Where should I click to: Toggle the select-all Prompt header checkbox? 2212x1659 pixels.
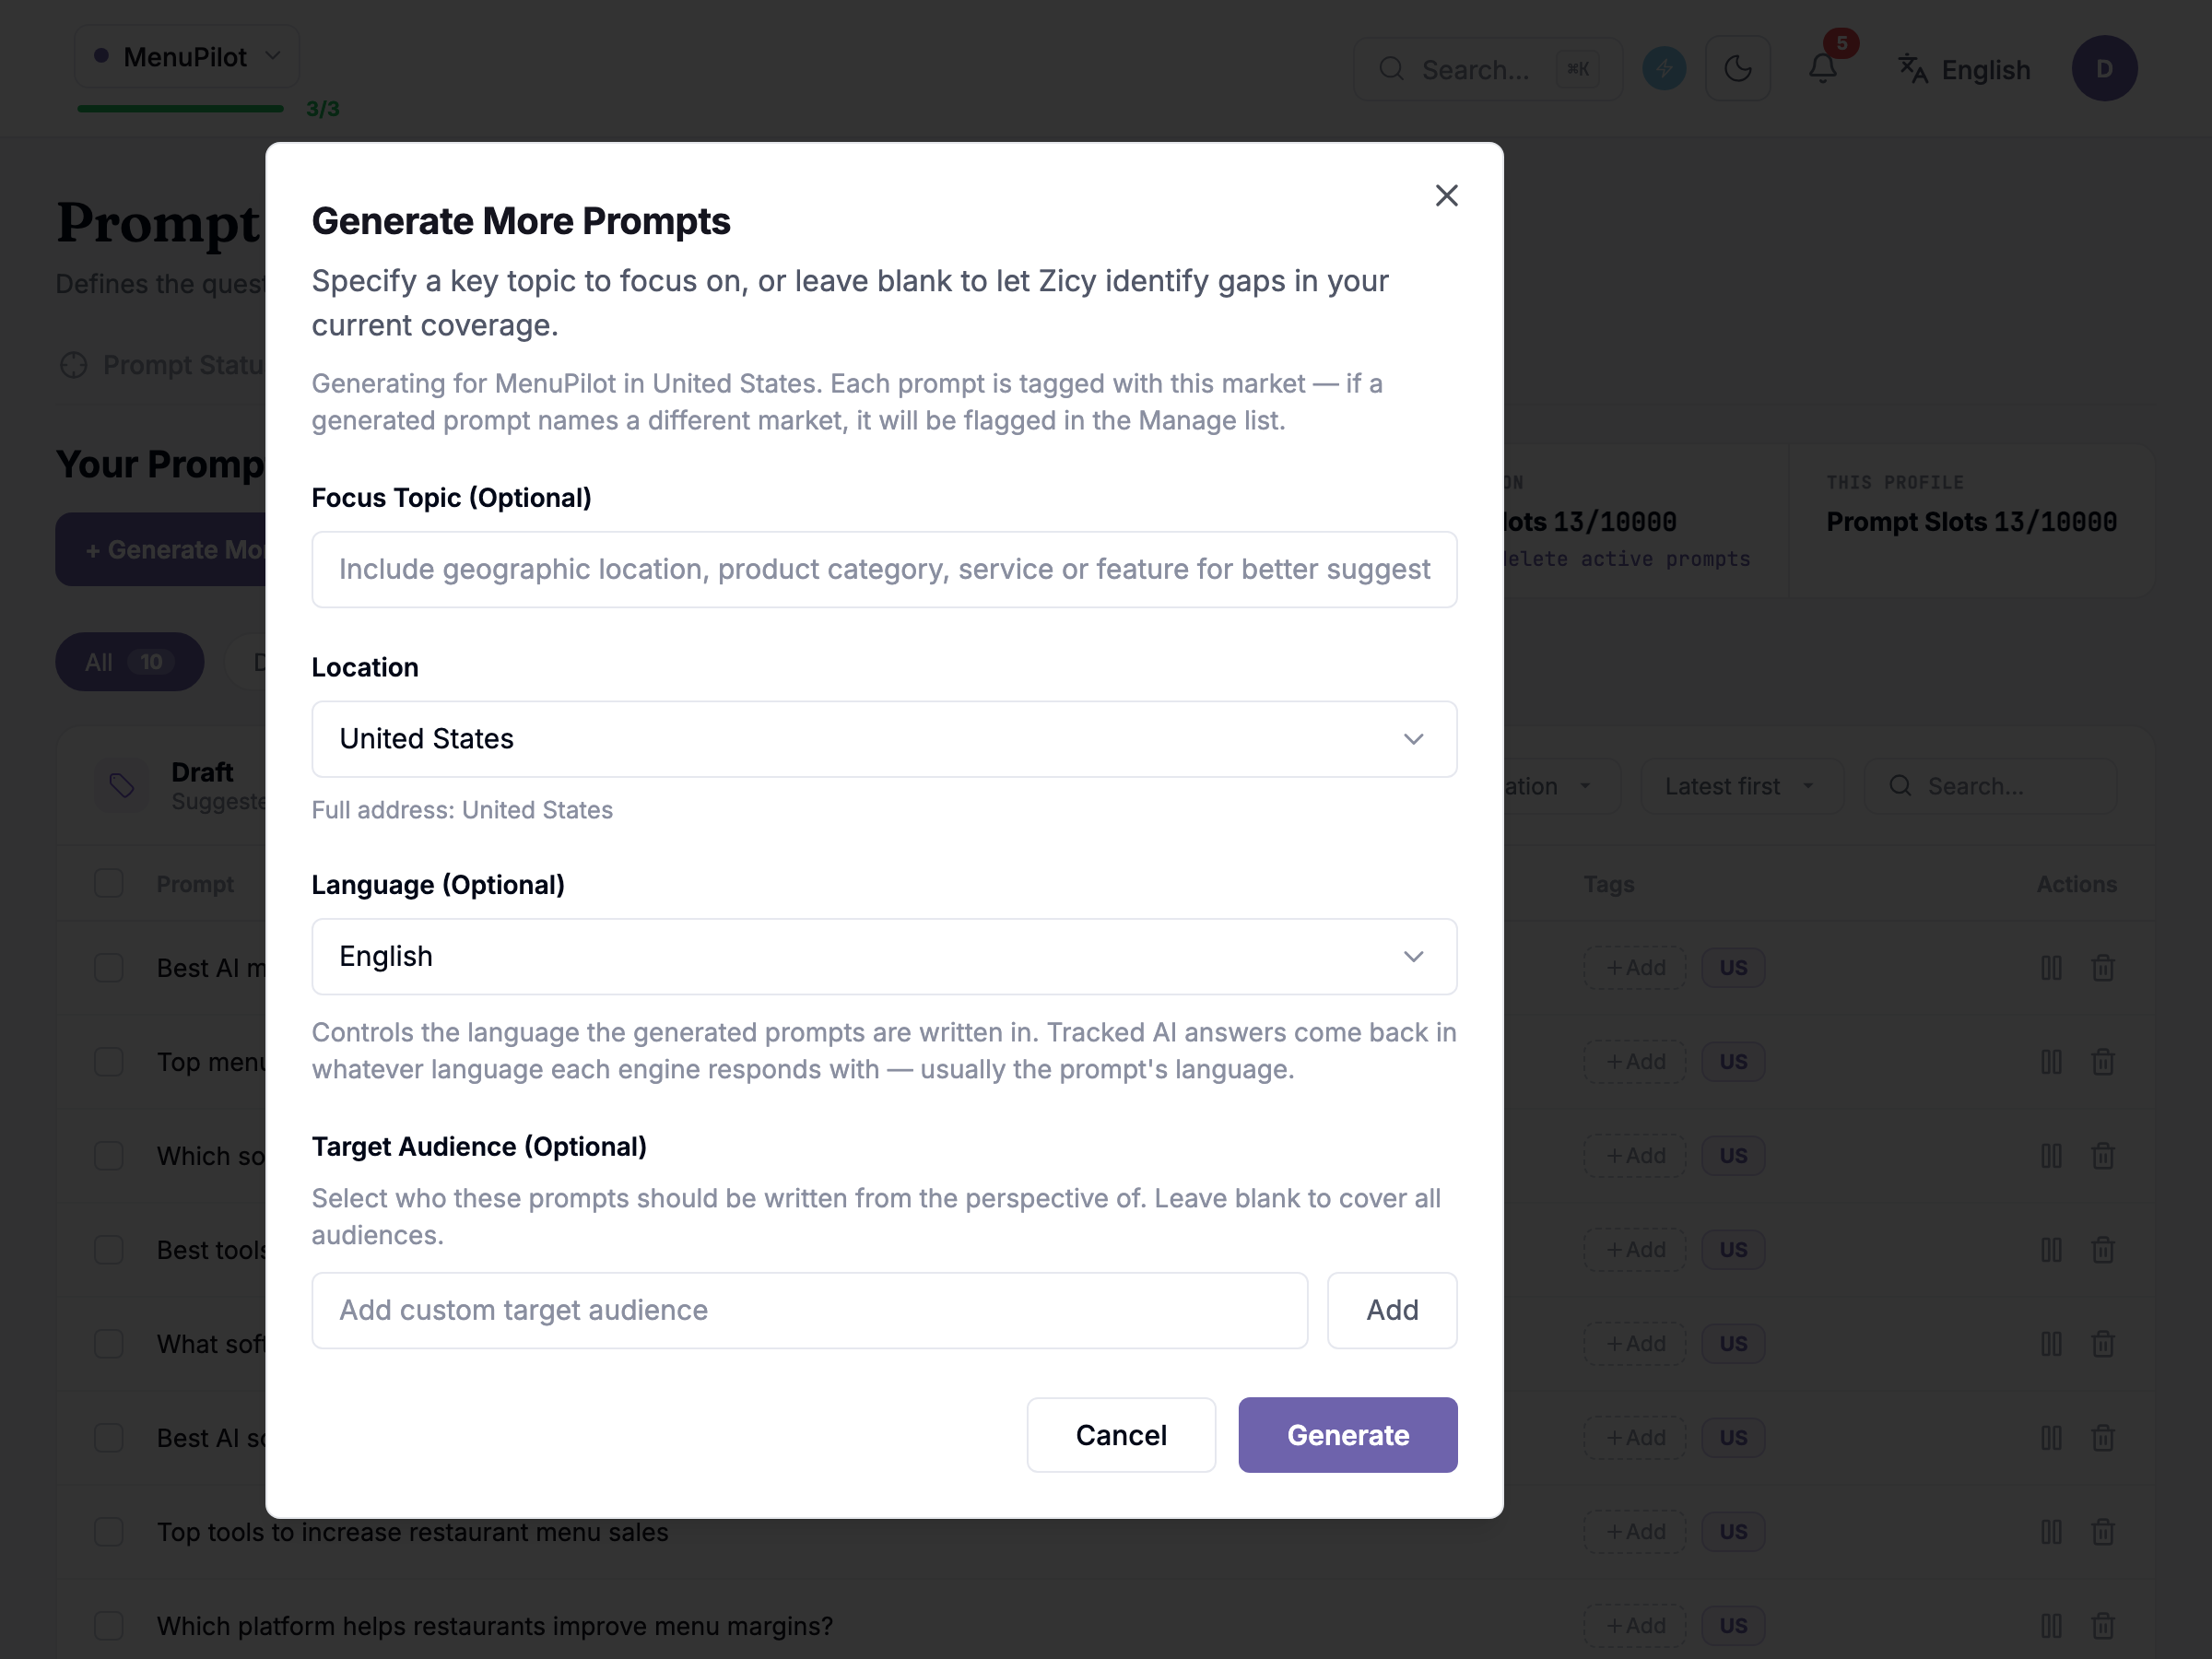tap(109, 883)
